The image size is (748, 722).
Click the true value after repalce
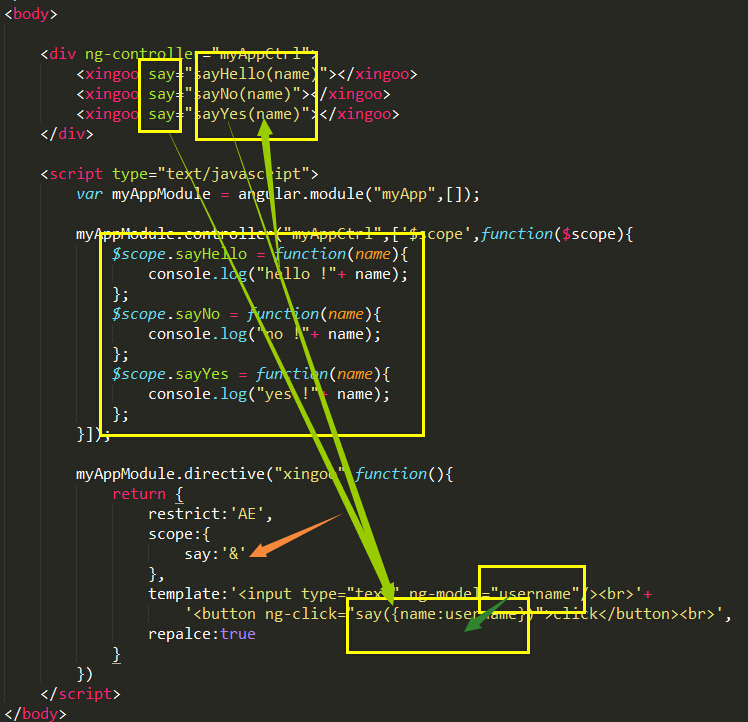(x=238, y=634)
